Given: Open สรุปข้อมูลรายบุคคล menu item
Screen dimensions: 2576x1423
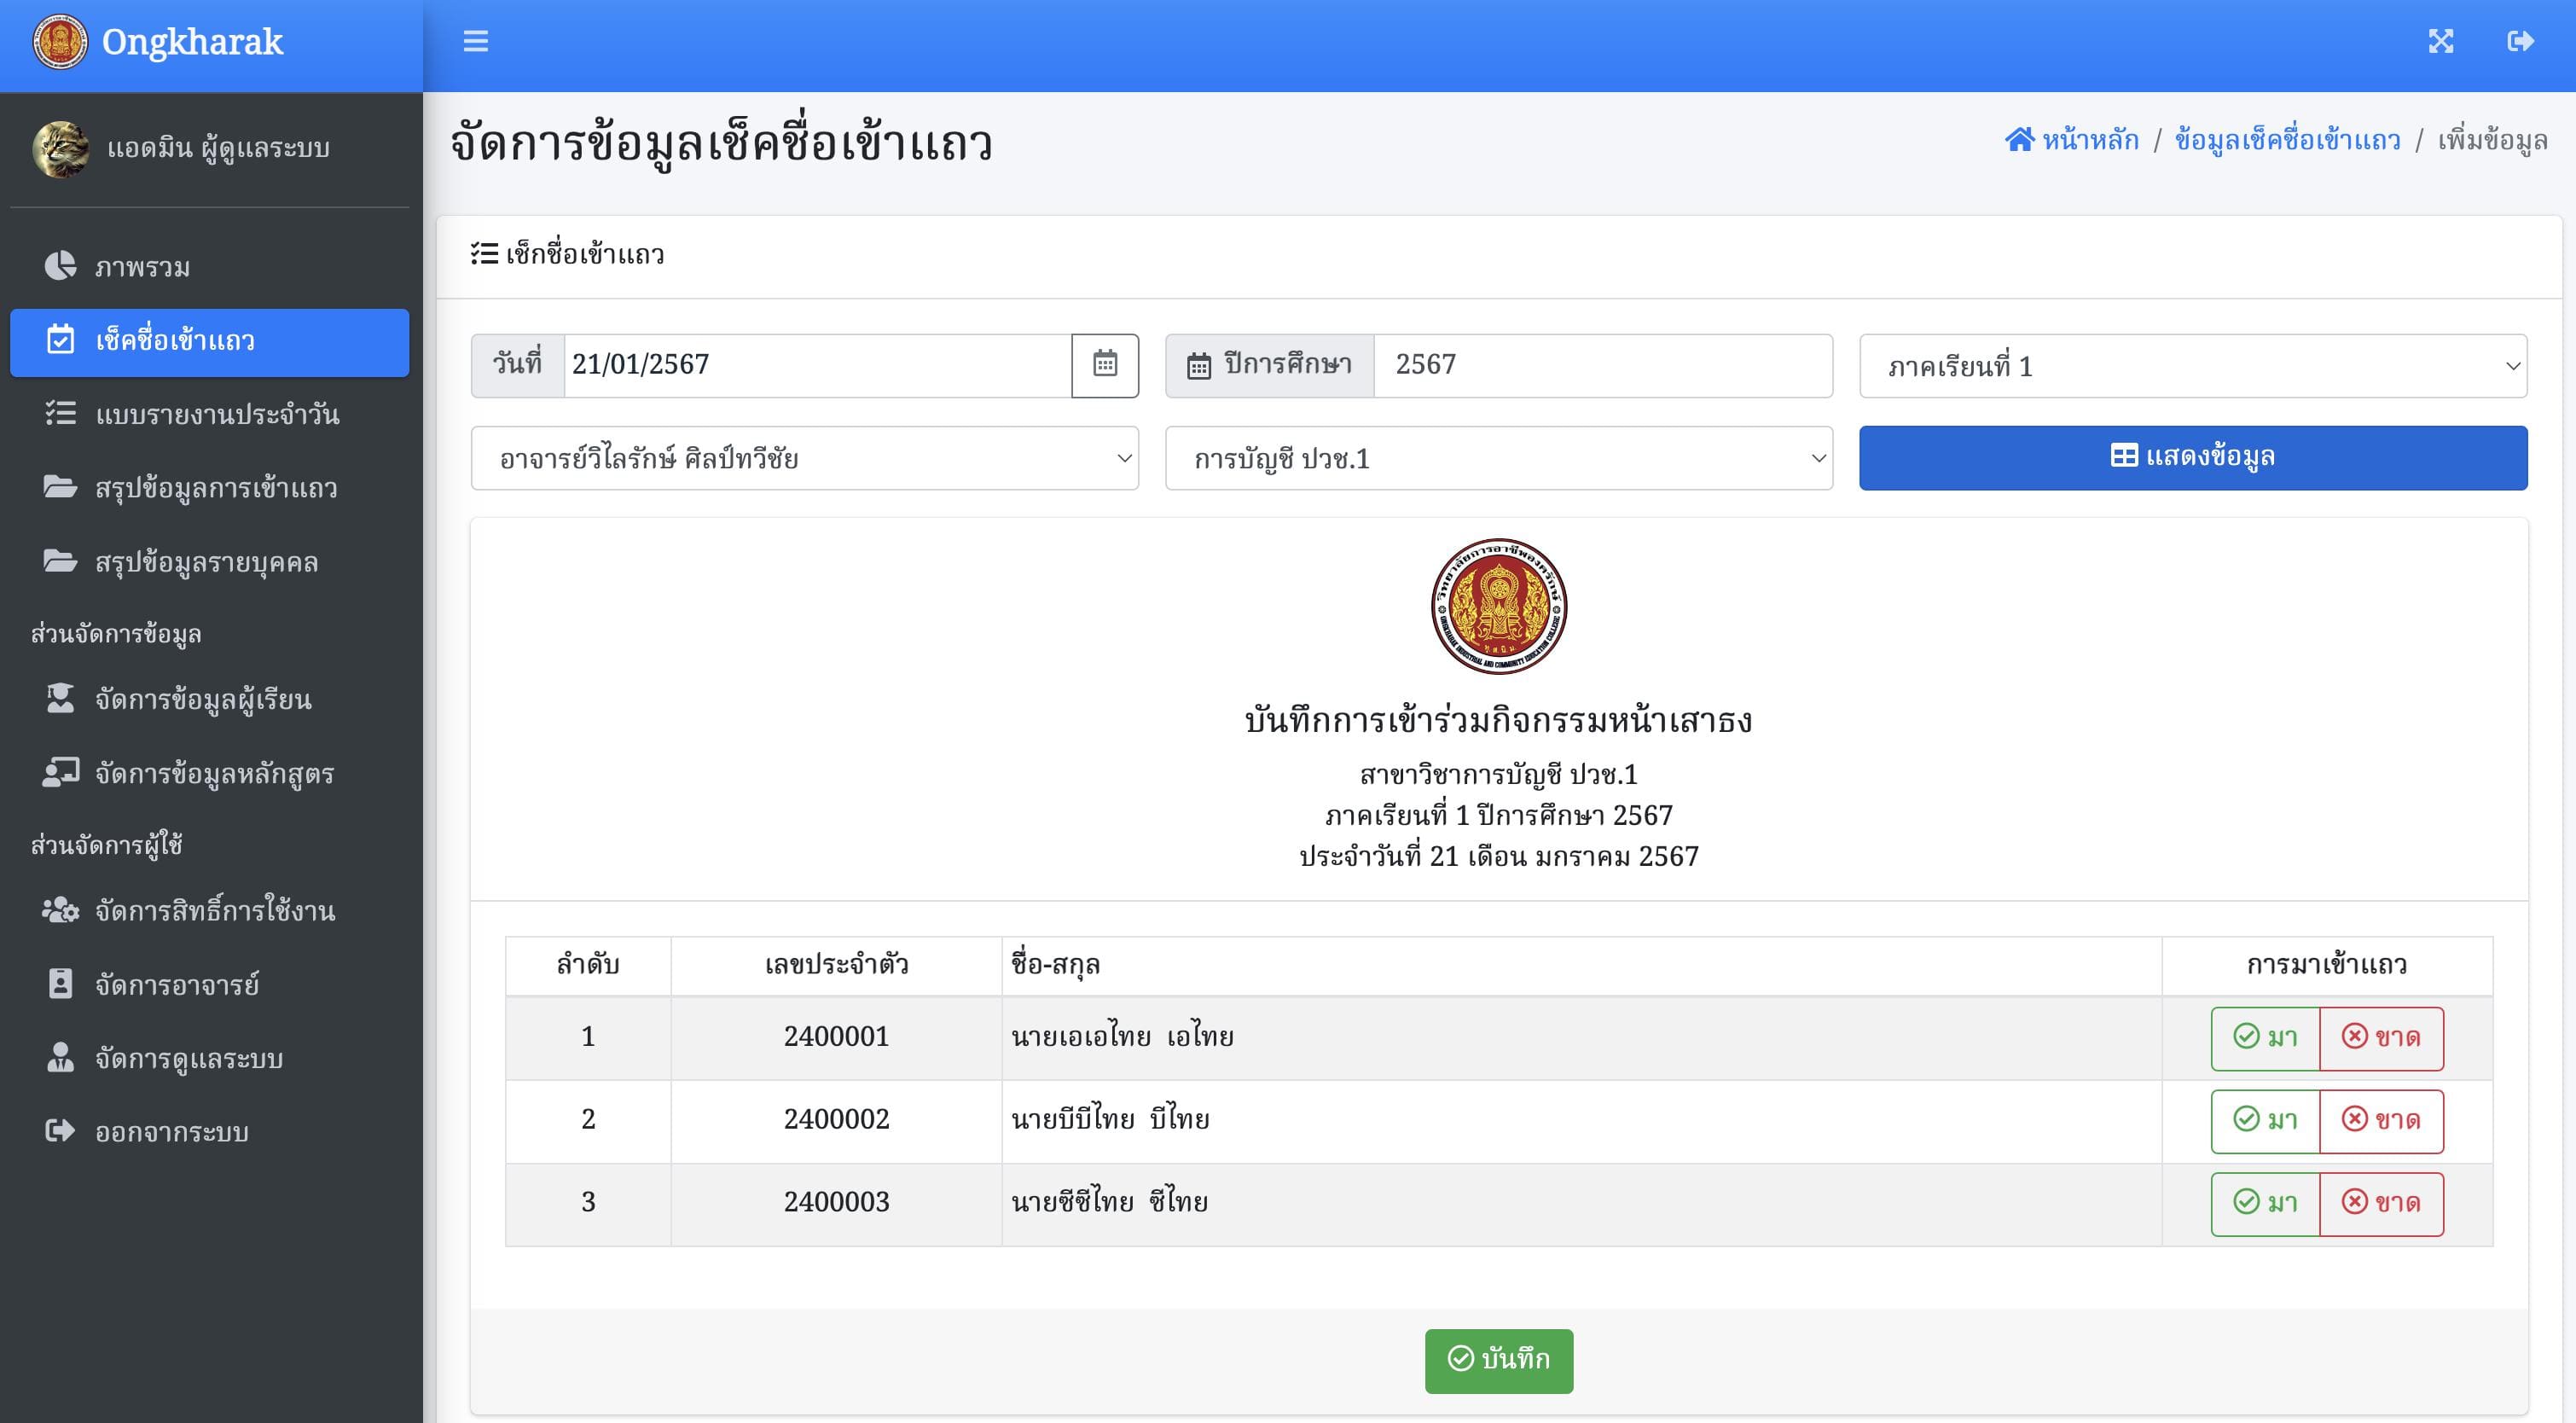Looking at the screenshot, I should (209, 562).
